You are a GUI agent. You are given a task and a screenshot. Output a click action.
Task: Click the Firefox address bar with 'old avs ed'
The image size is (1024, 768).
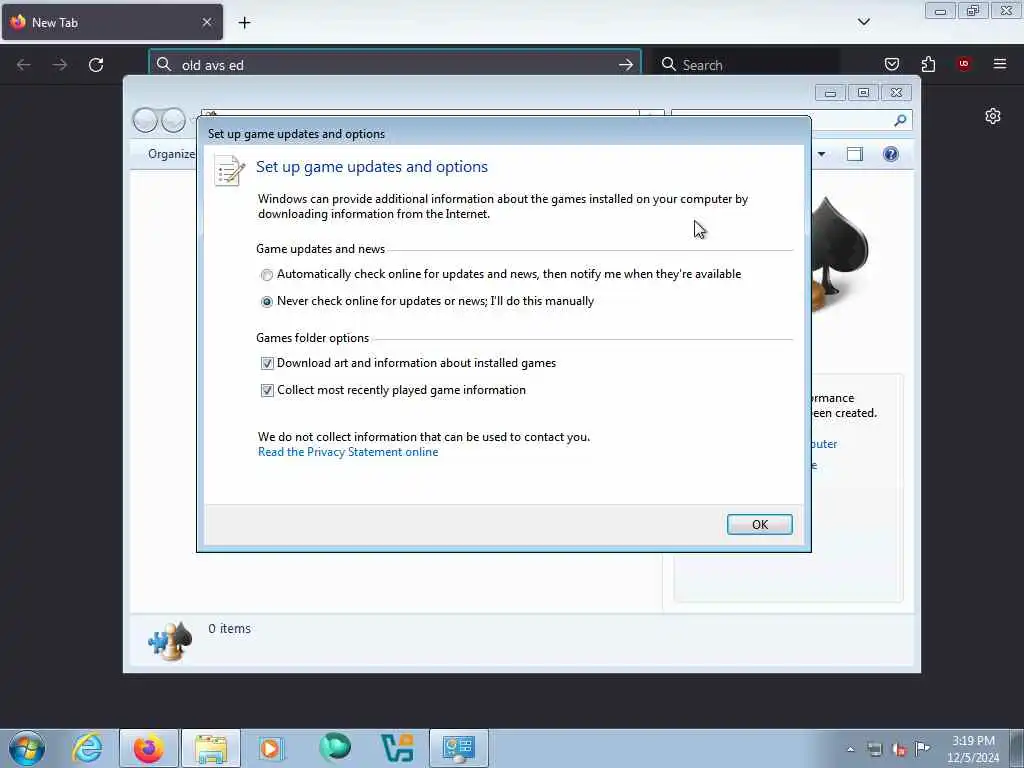click(394, 65)
